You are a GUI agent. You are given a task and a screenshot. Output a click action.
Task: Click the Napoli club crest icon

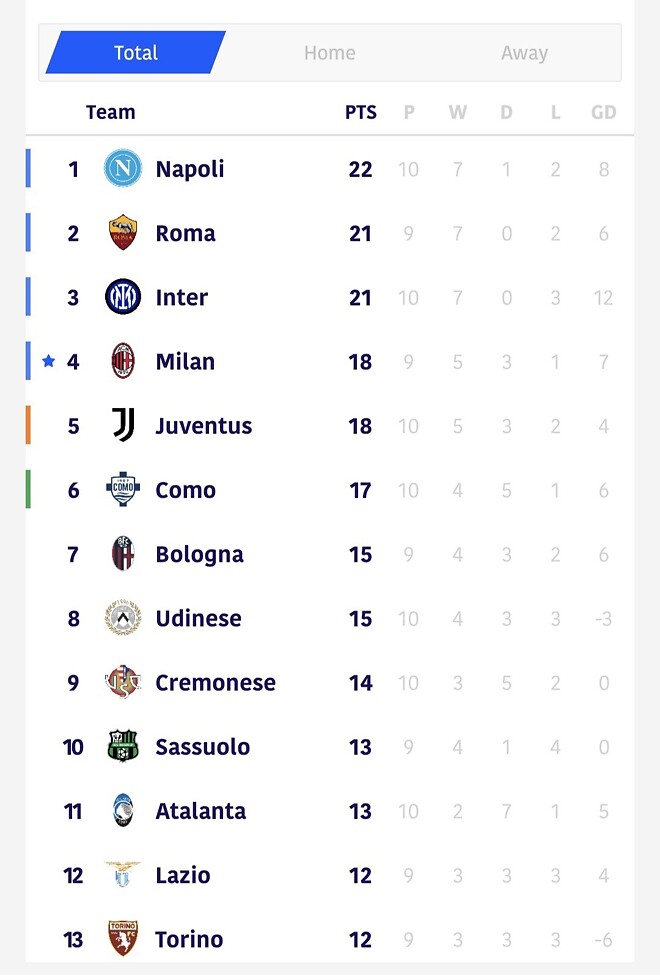point(123,169)
